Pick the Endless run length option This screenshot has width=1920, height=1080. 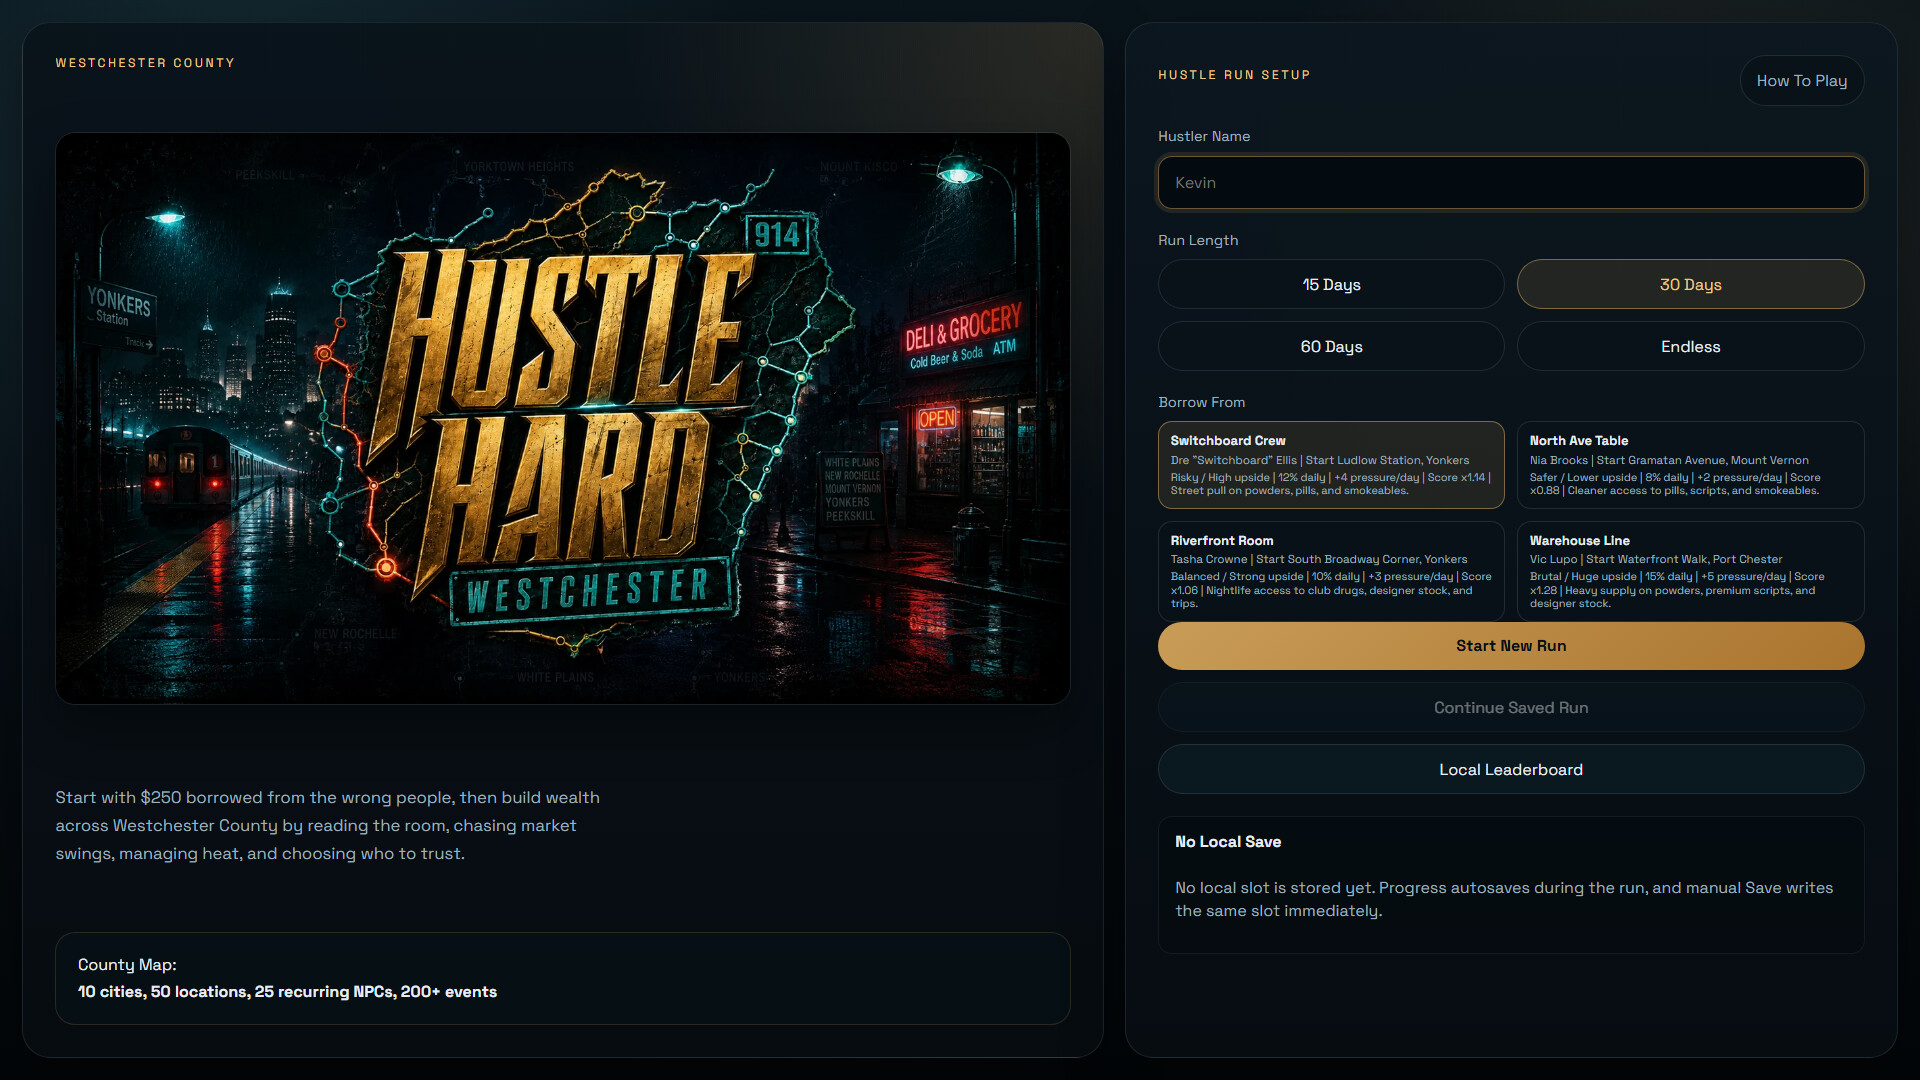pyautogui.click(x=1690, y=346)
